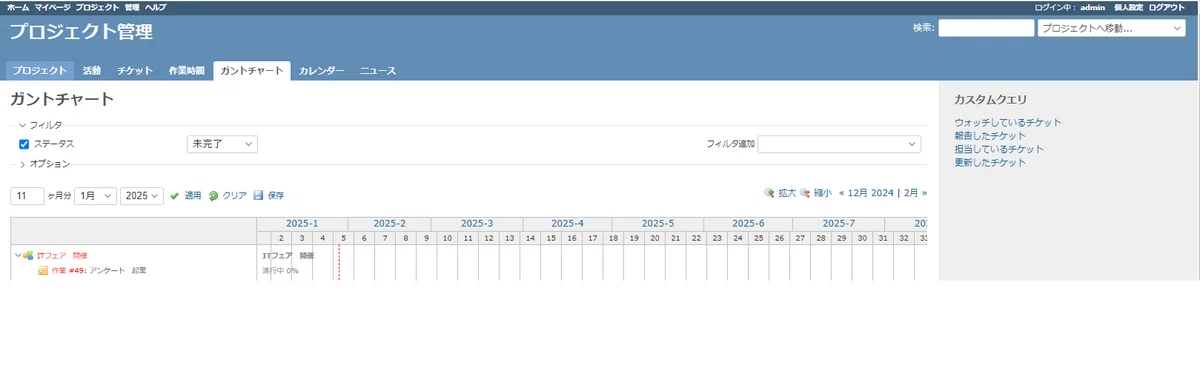Zoom in with the 拡大 link

tap(787, 193)
